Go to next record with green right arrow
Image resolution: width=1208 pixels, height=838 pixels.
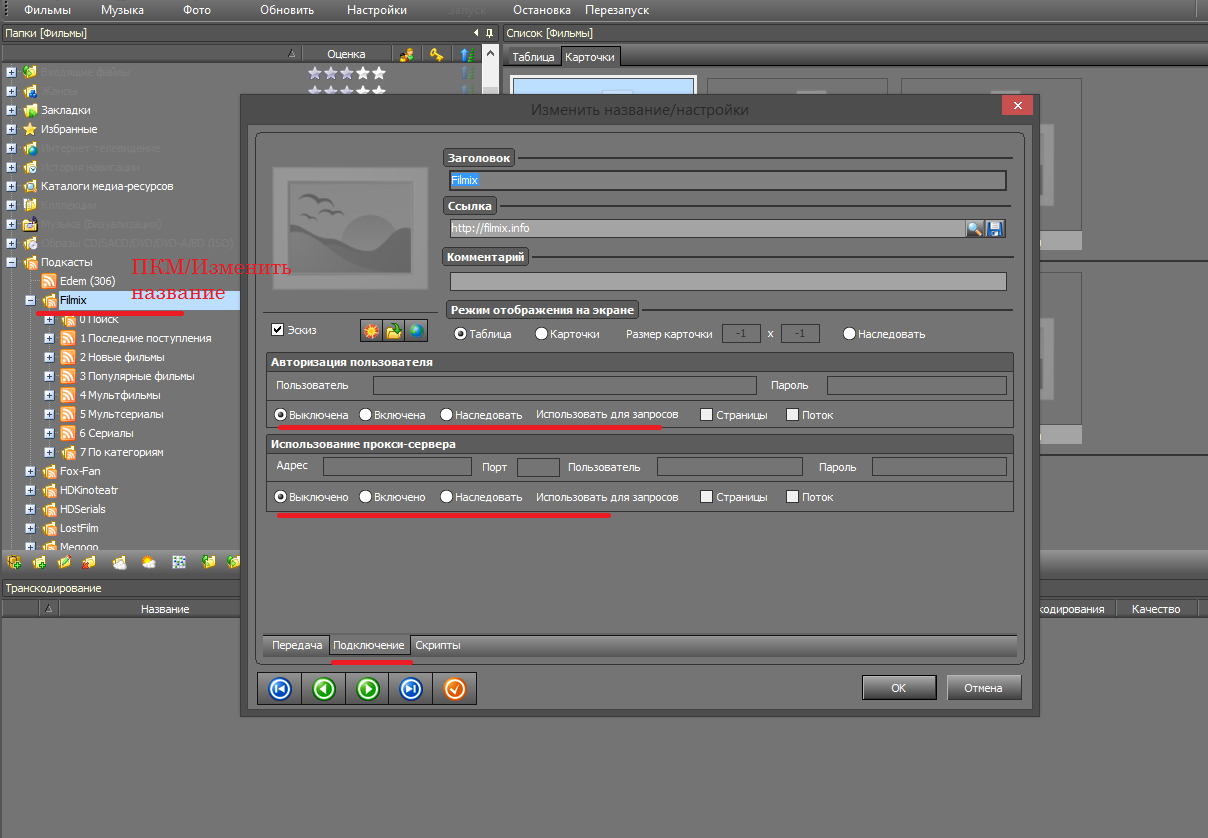[x=367, y=689]
